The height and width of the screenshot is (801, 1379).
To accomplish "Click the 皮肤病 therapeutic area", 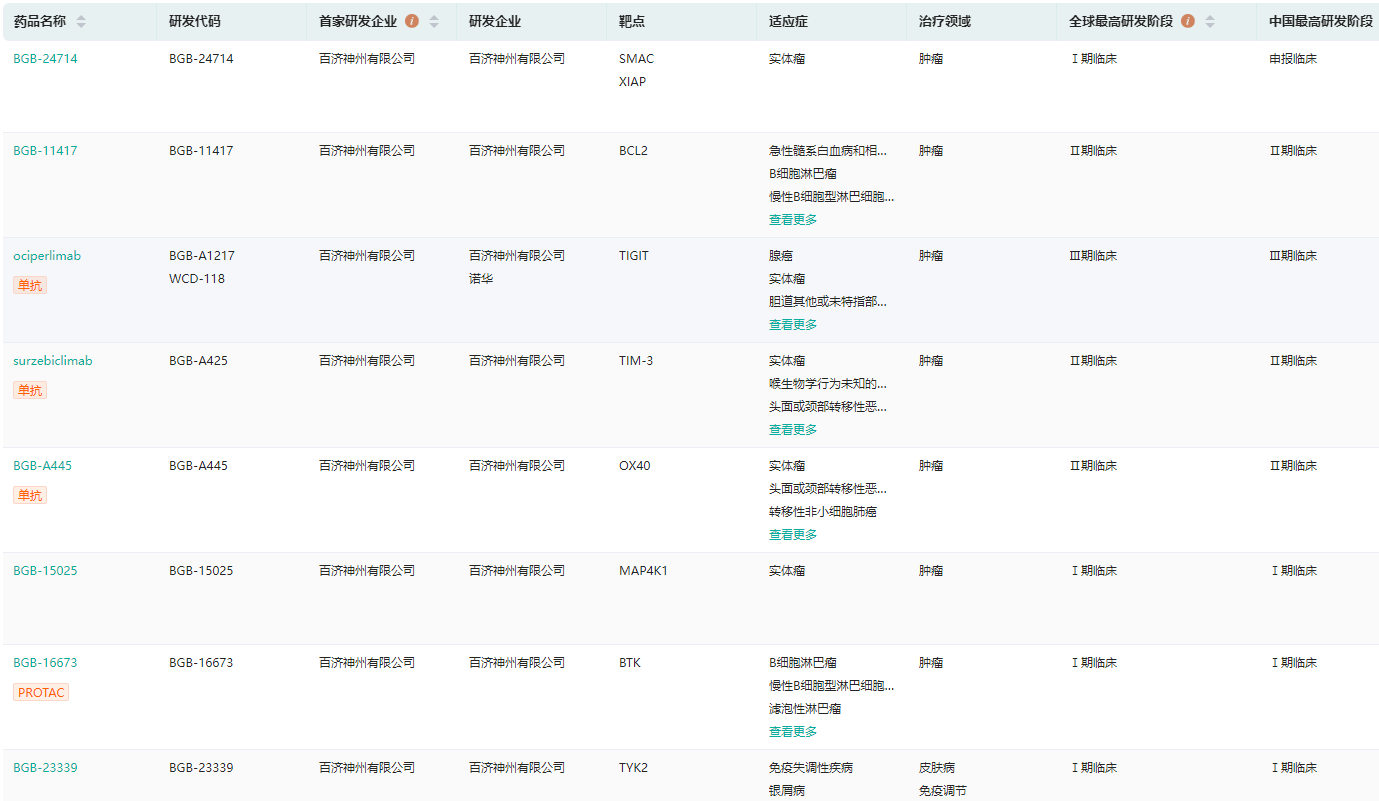I will click(937, 768).
